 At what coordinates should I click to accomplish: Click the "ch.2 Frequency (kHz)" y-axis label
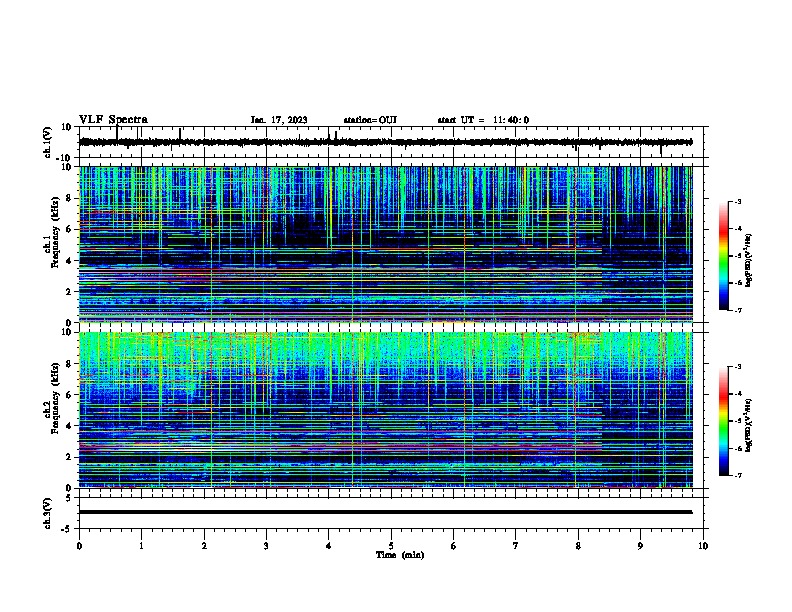pos(51,398)
